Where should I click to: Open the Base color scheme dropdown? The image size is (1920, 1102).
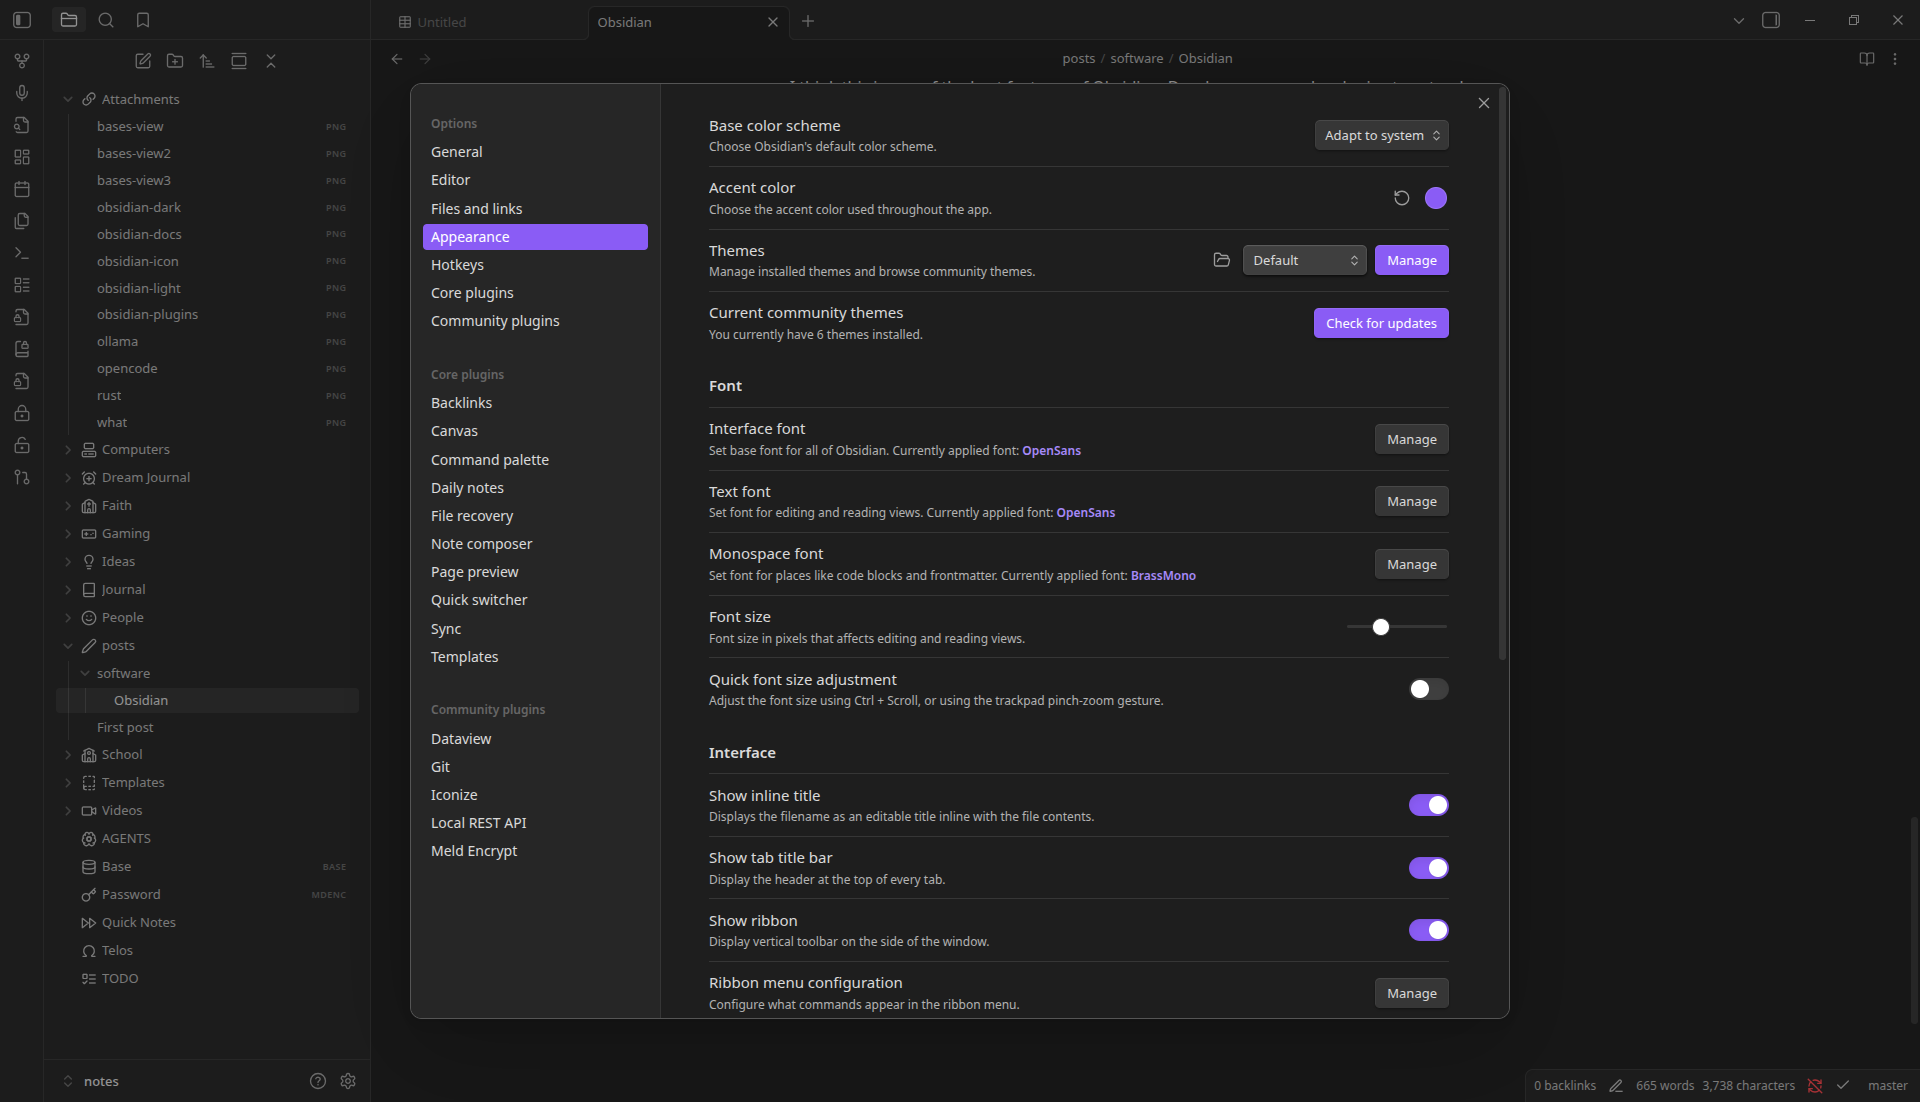1381,135
